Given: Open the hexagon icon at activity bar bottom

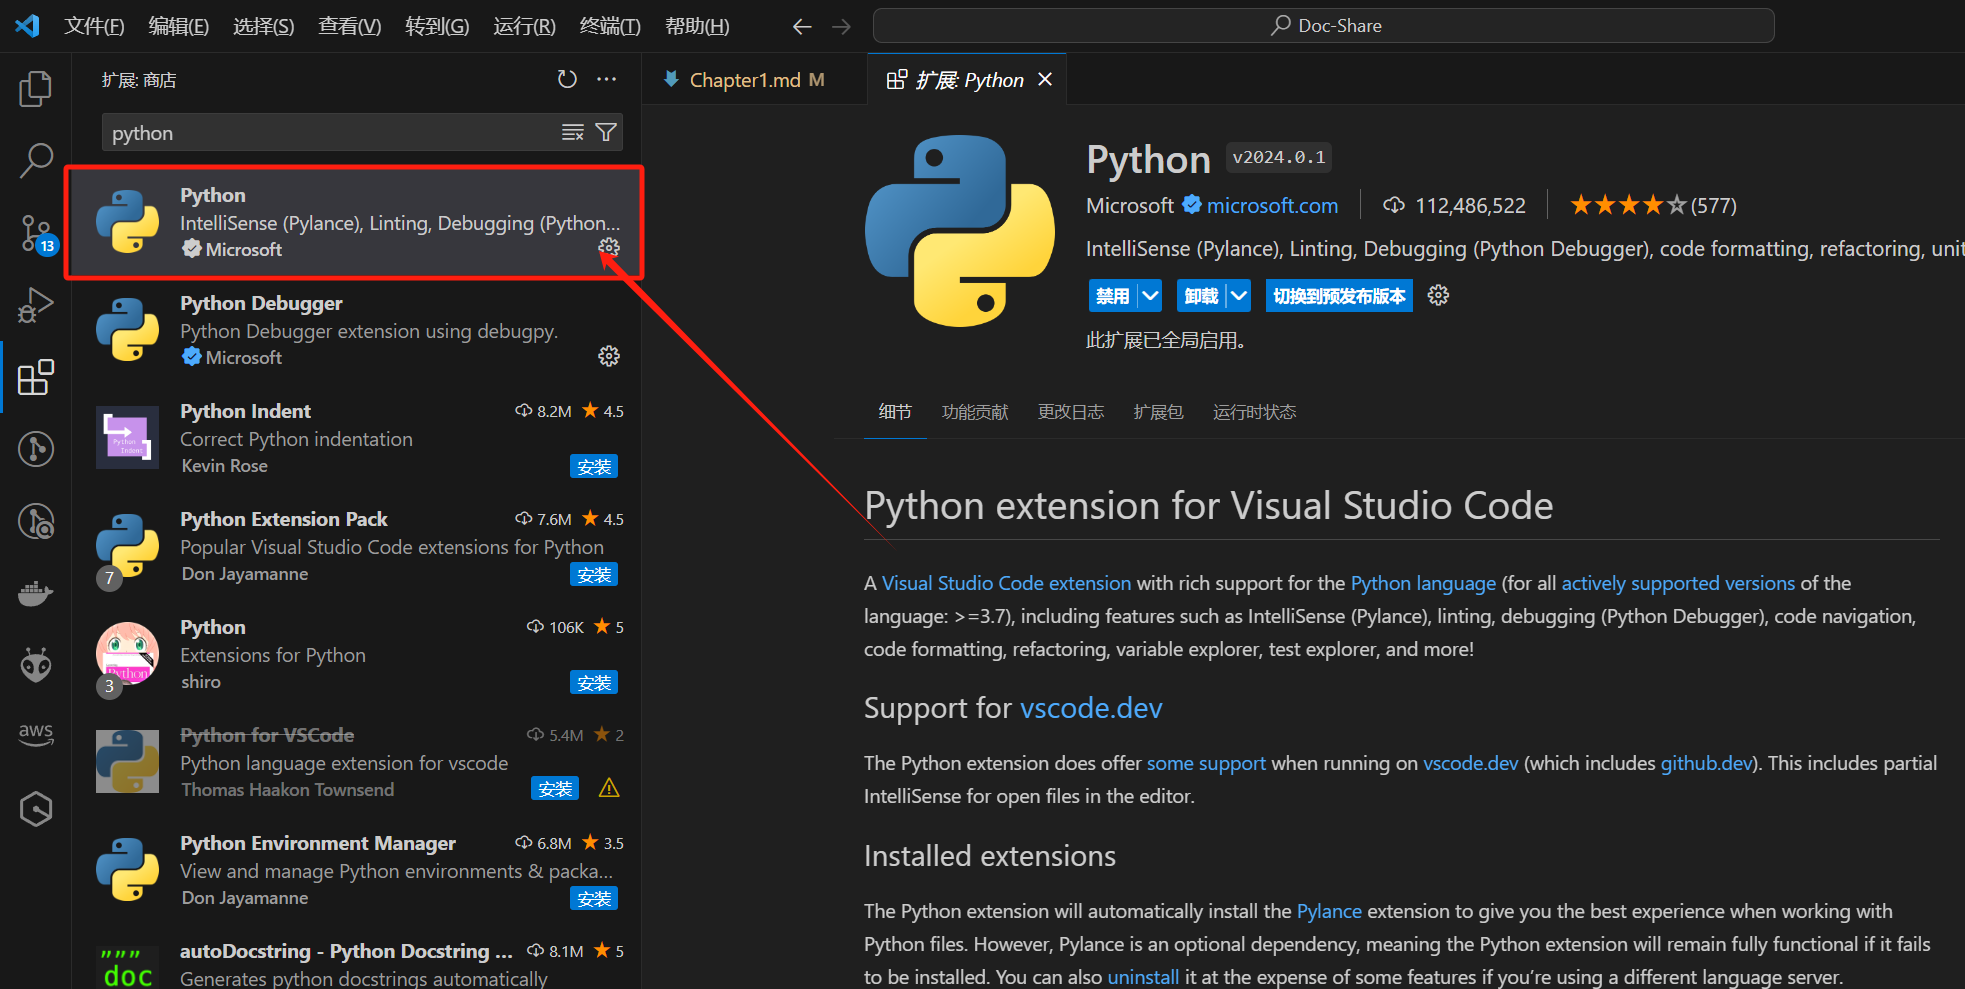Looking at the screenshot, I should 35,809.
